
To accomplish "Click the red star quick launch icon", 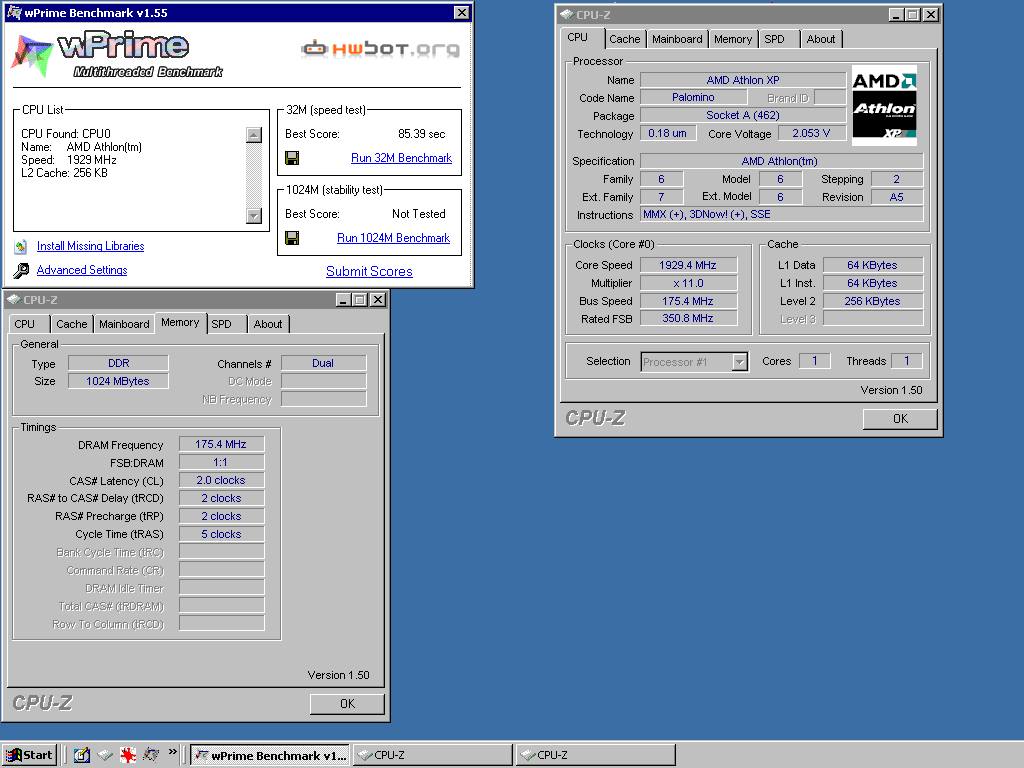I will point(128,755).
